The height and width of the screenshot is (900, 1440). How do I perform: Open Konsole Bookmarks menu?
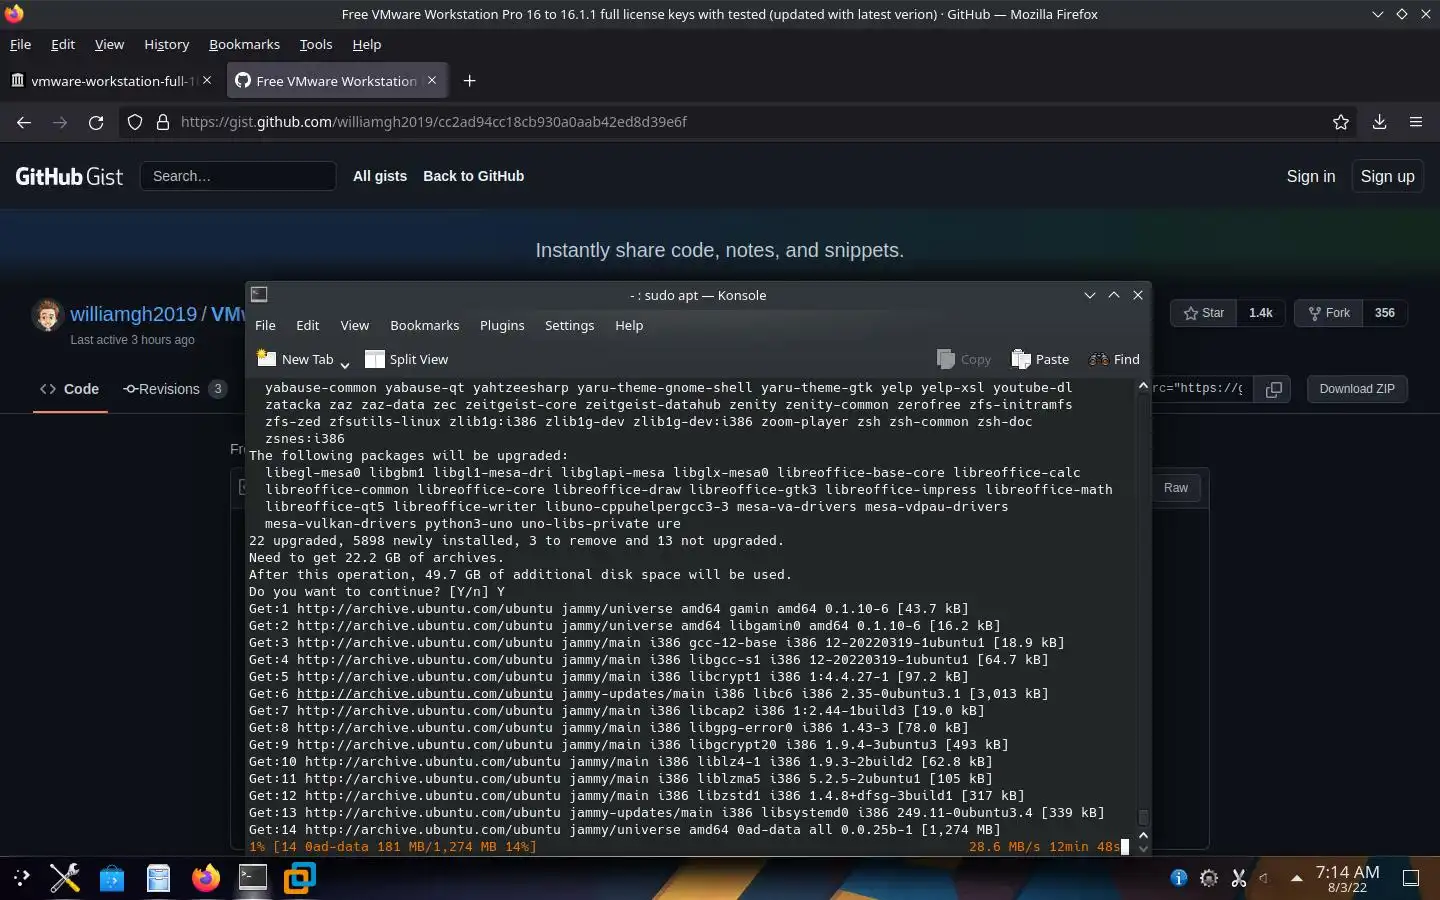point(424,325)
